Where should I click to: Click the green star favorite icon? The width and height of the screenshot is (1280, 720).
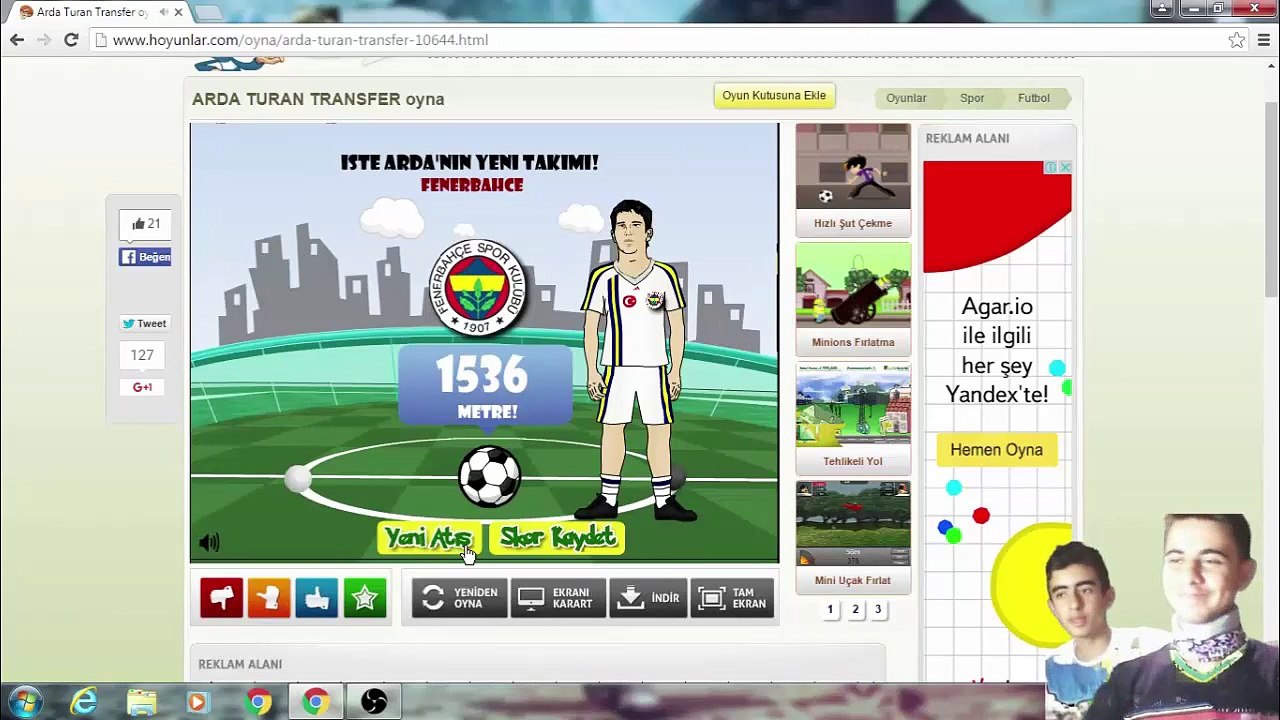click(x=365, y=598)
